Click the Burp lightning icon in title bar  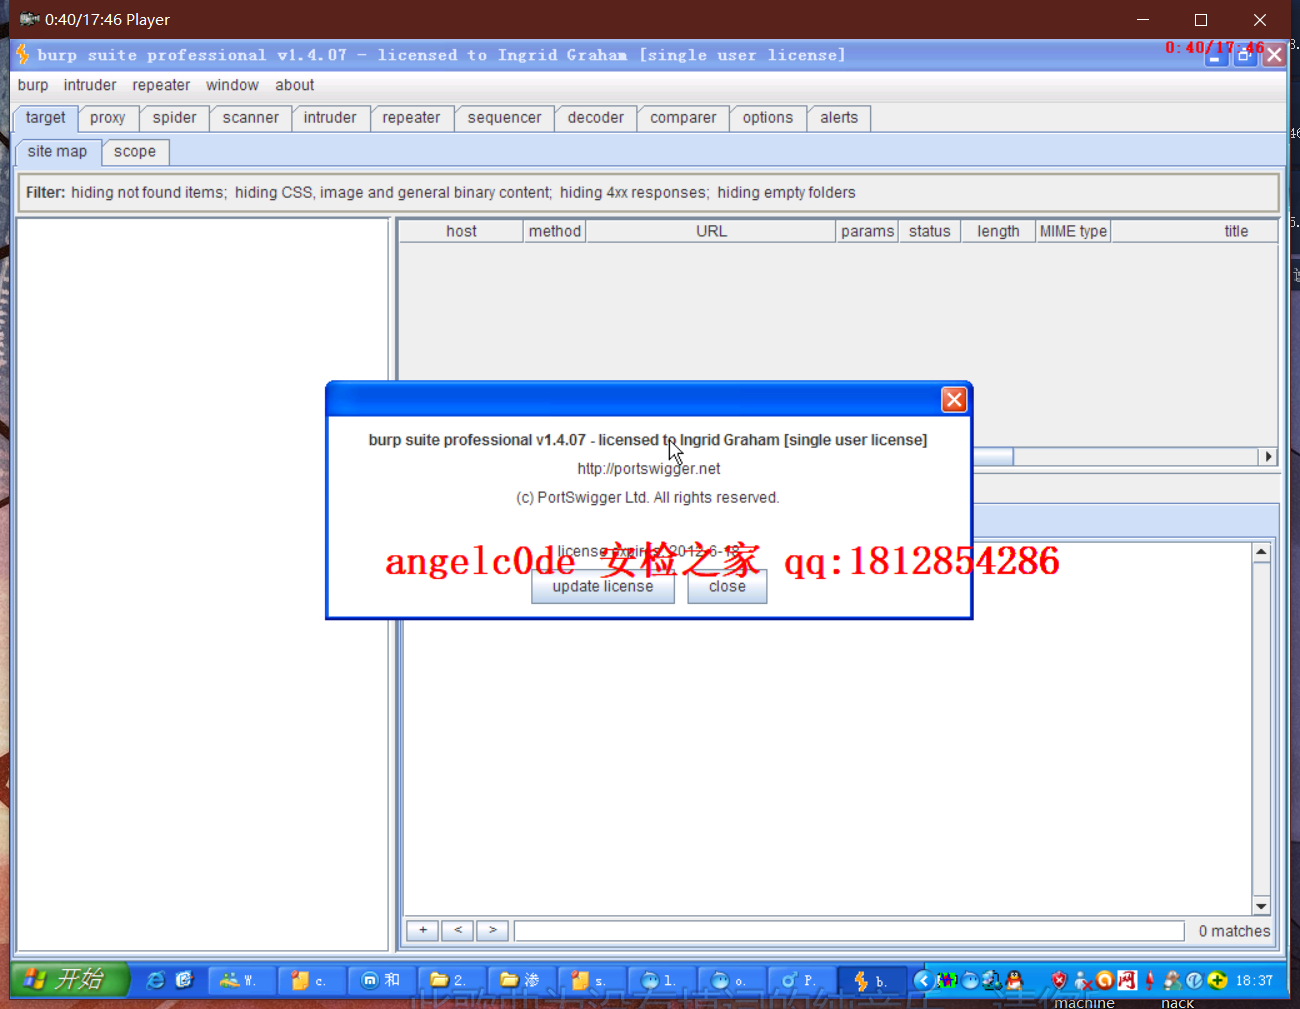pyautogui.click(x=23, y=54)
